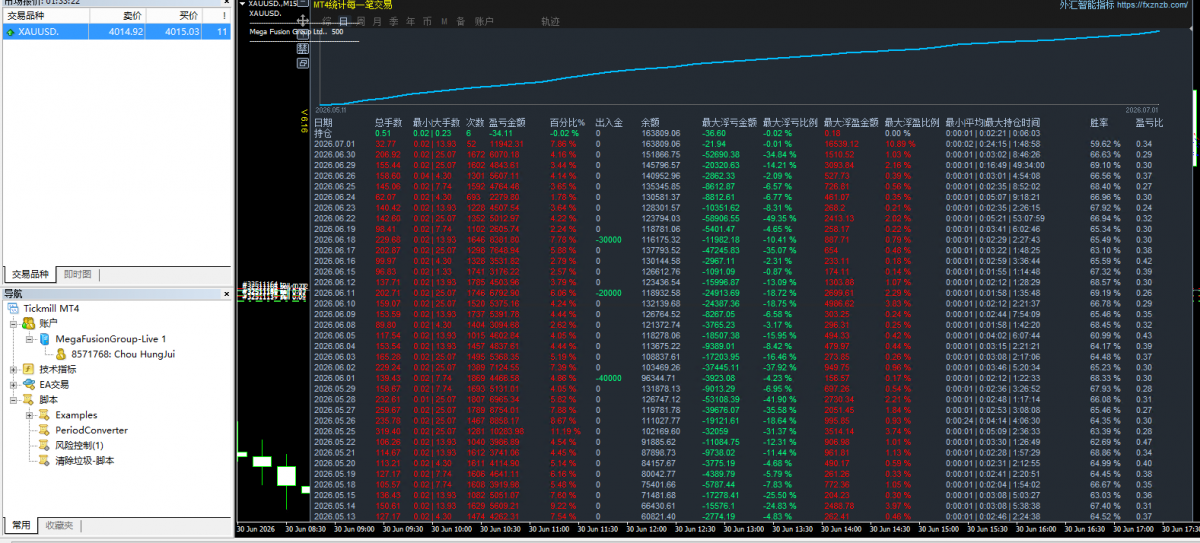Click the XAUUSD. green arrow icon
Screen dimensions: 1200x543
[x=10, y=32]
